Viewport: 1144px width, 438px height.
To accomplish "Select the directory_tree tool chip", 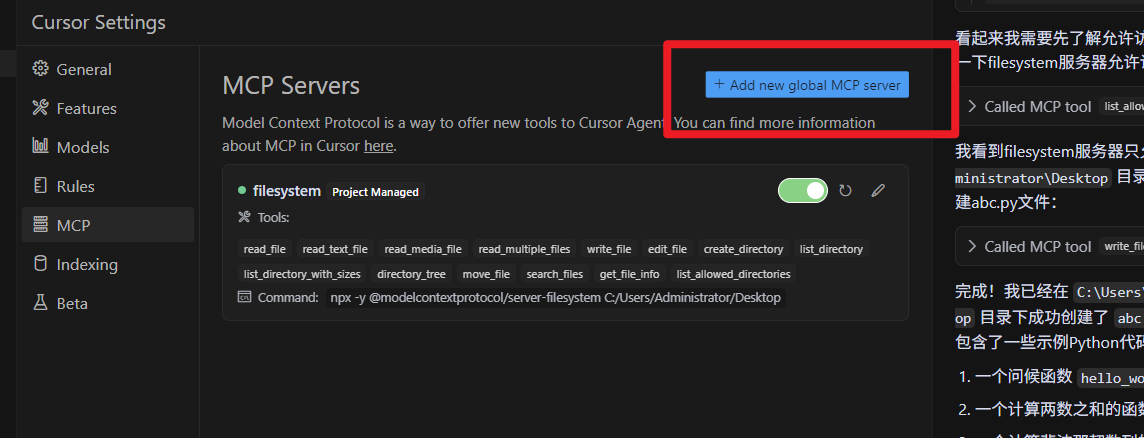I will pyautogui.click(x=411, y=274).
